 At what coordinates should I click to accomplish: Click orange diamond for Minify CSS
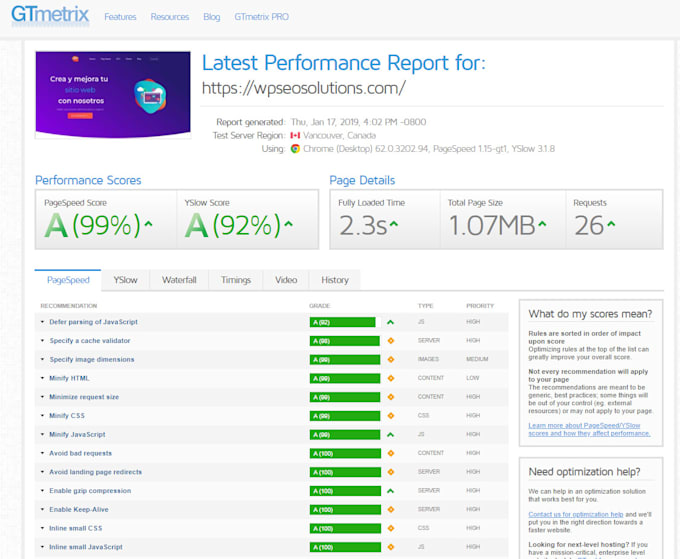click(391, 415)
